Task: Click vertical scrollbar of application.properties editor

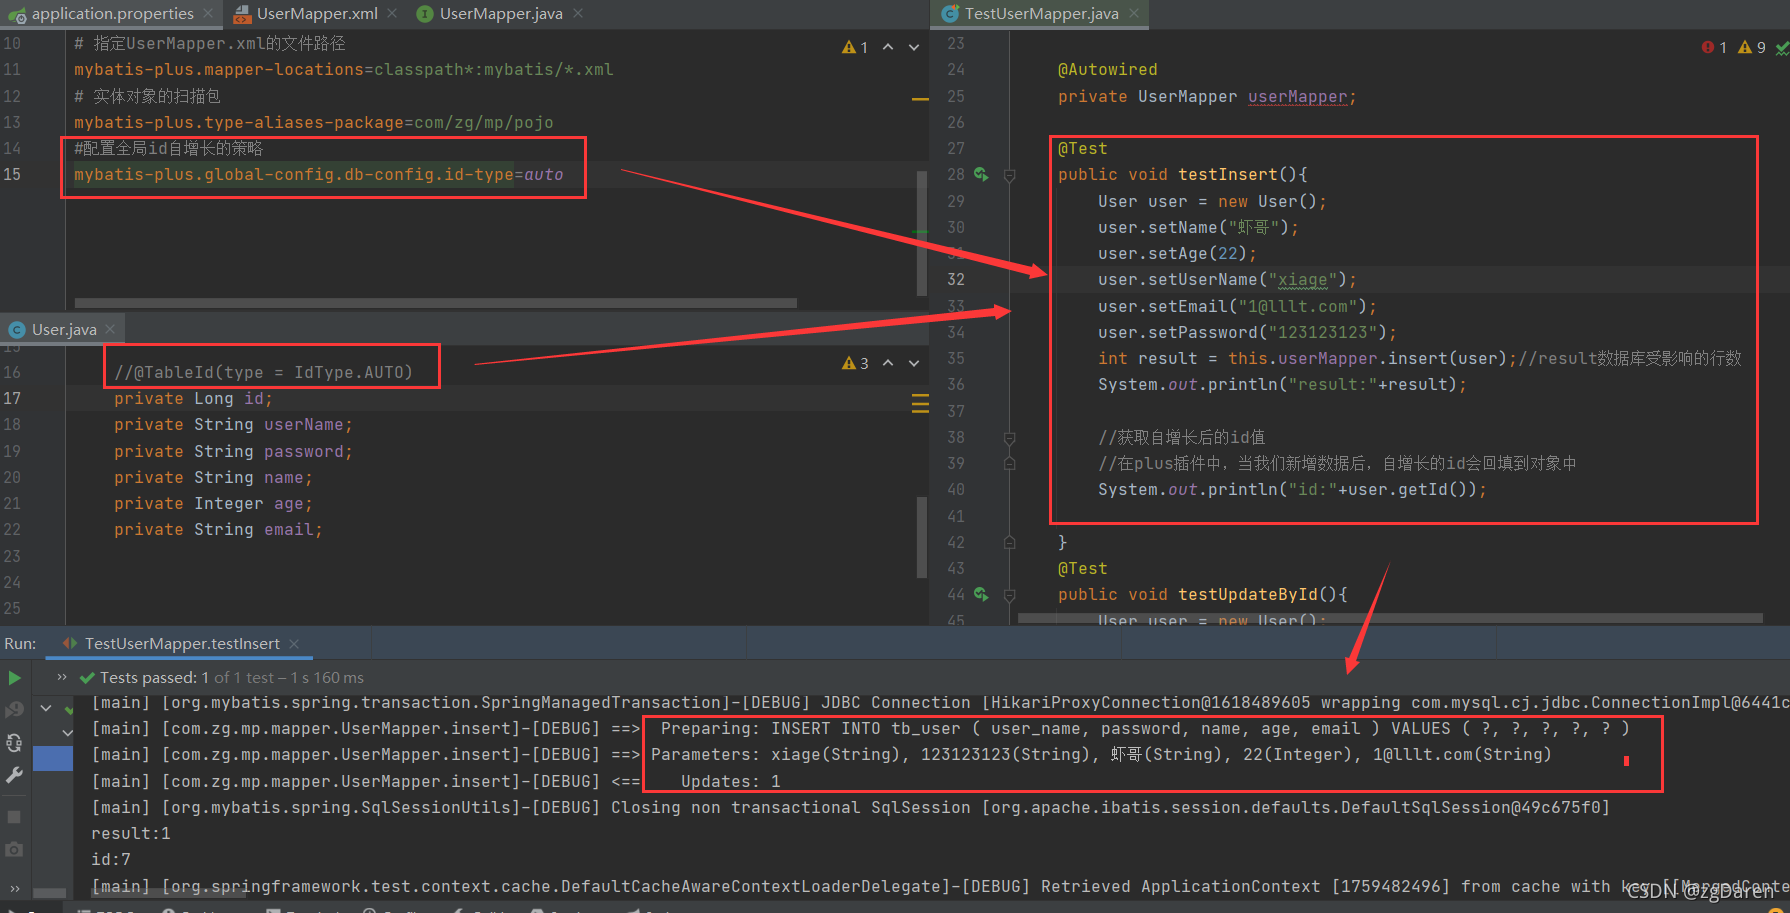Action: 922,232
